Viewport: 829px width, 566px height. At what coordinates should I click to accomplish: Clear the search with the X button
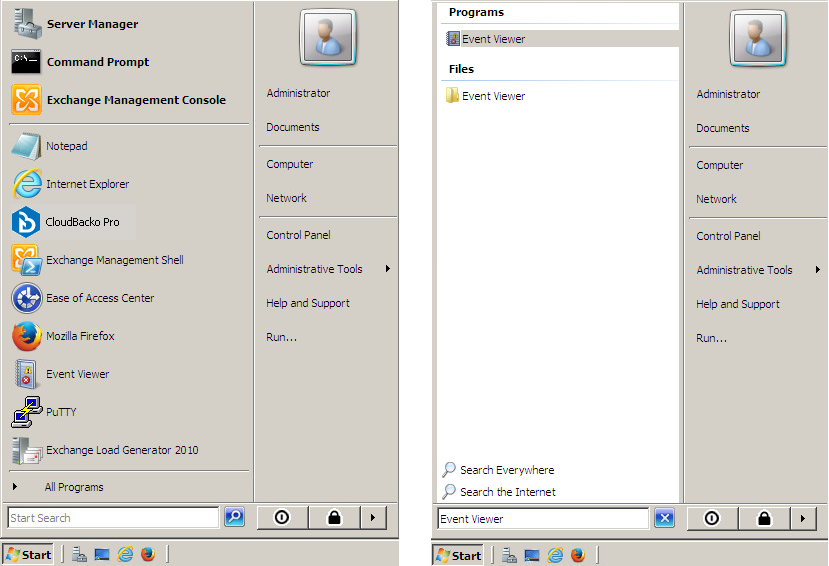click(665, 518)
